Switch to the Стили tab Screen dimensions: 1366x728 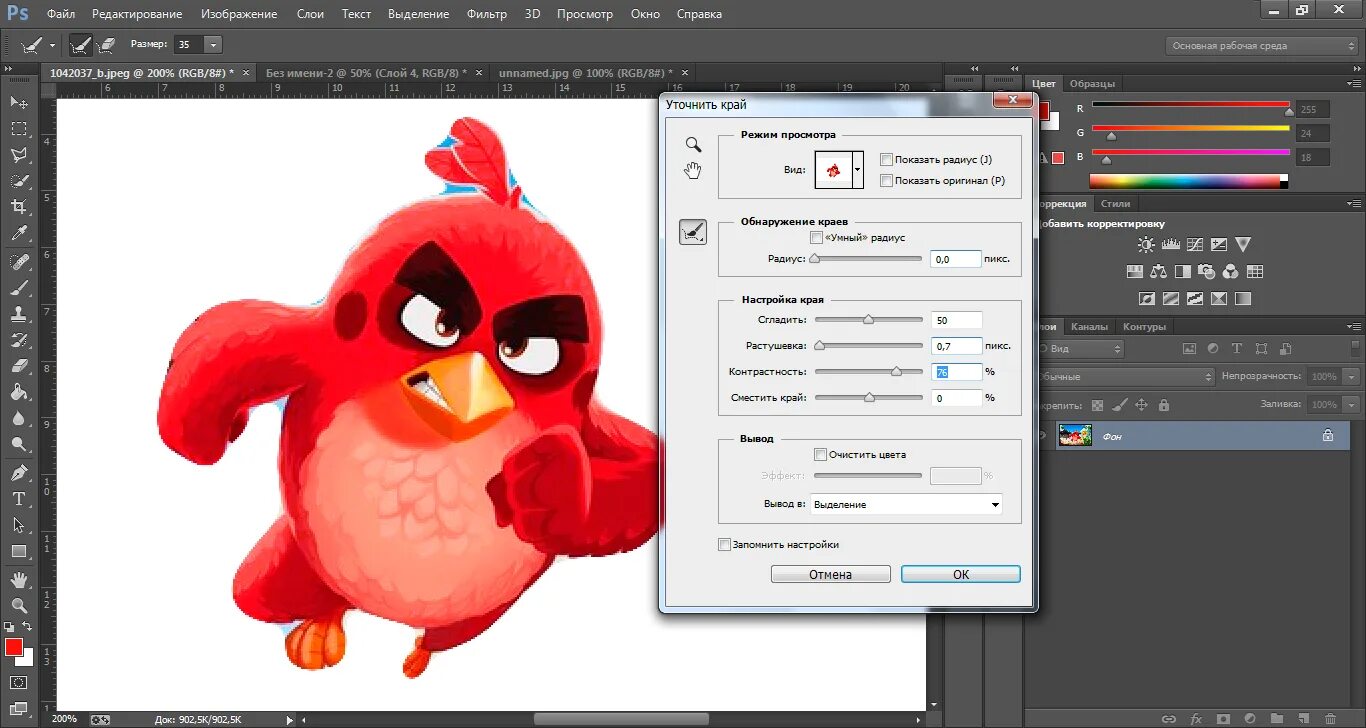coord(1116,204)
